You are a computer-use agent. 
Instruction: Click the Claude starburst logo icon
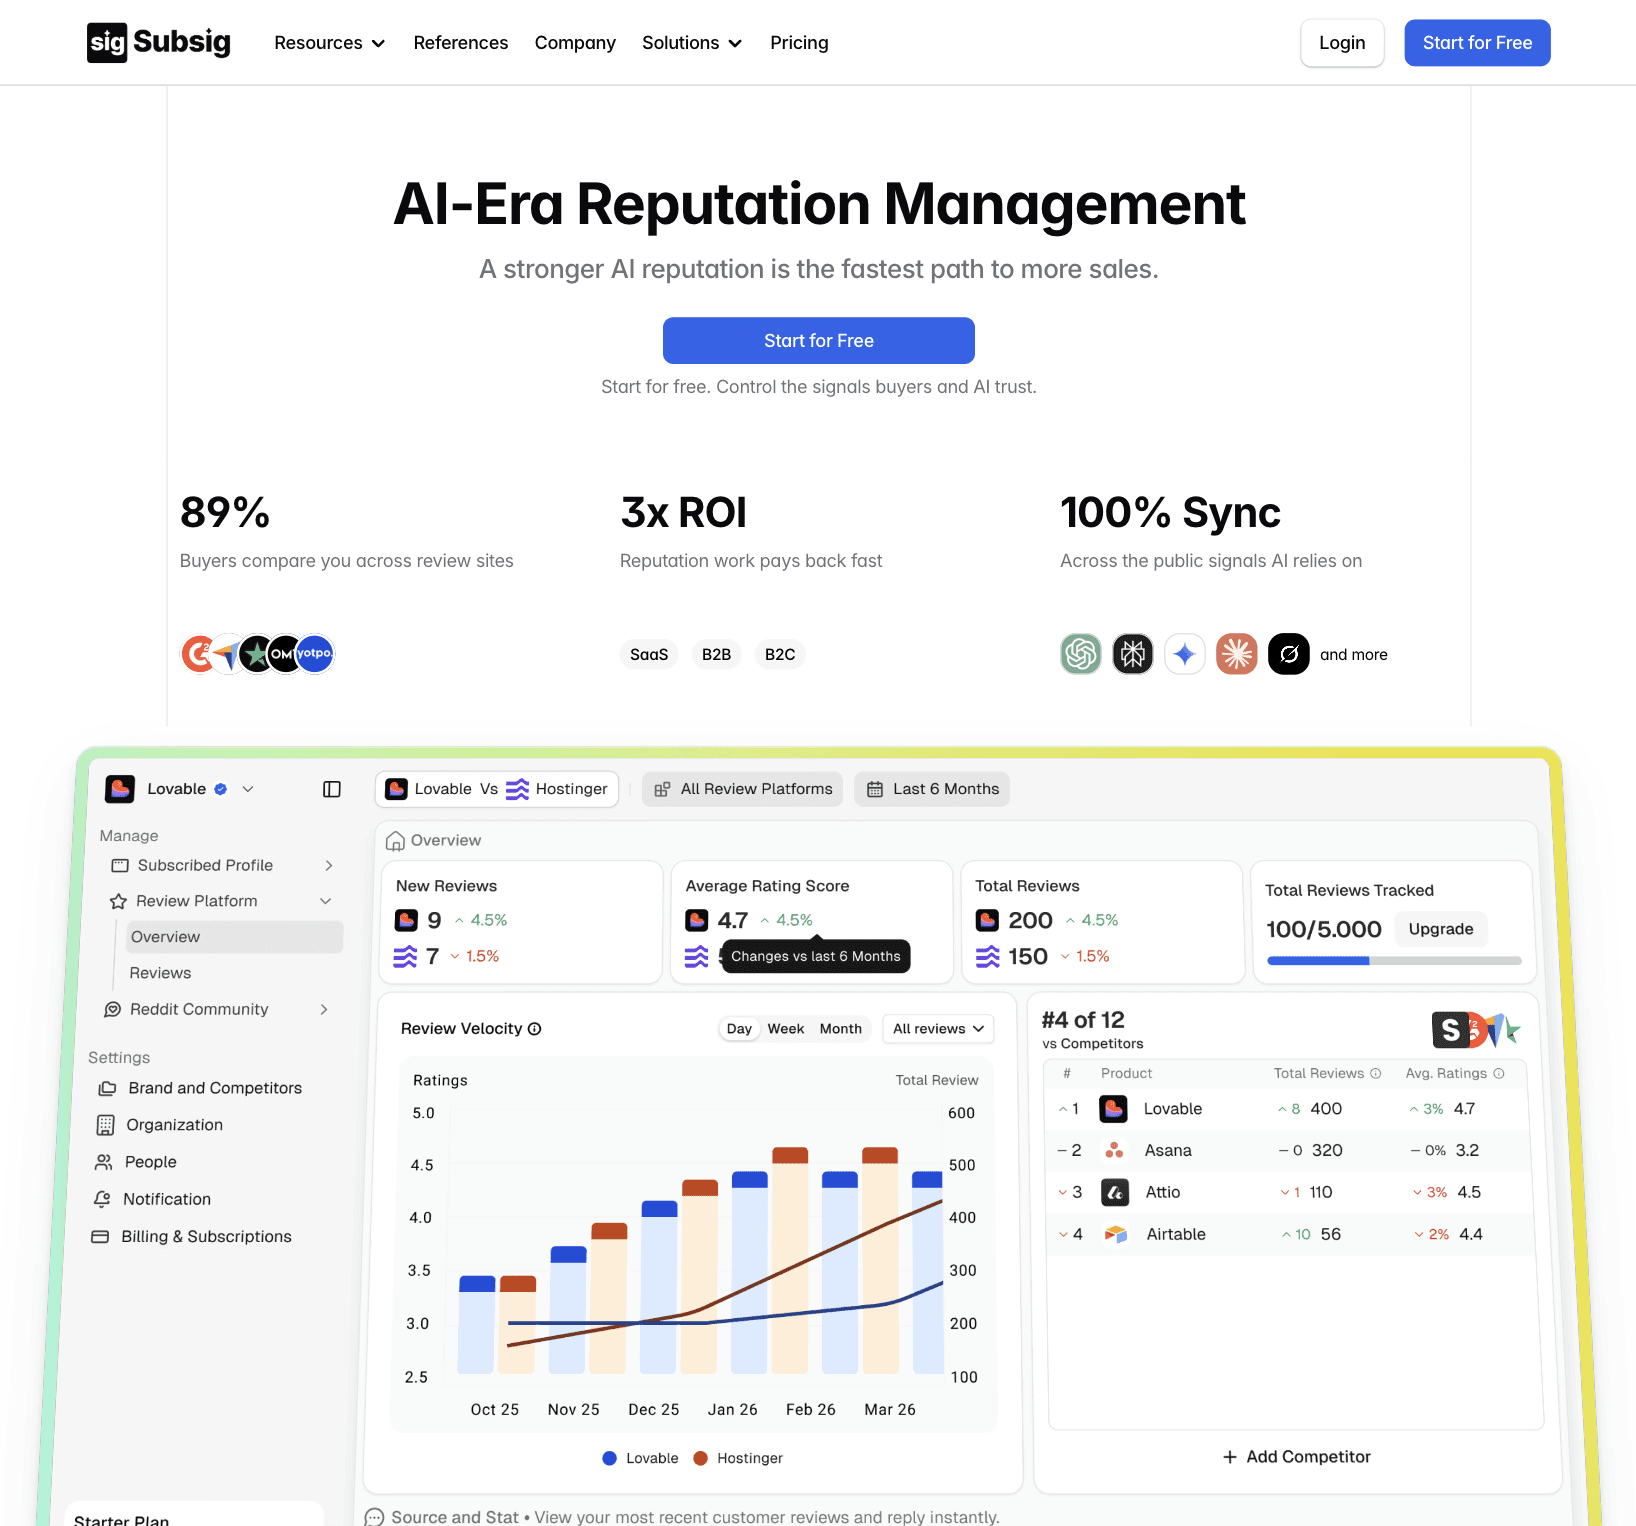[1237, 654]
